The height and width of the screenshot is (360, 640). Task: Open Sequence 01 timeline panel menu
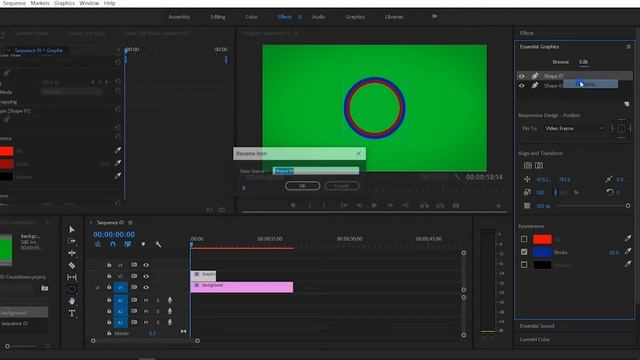tap(130, 222)
